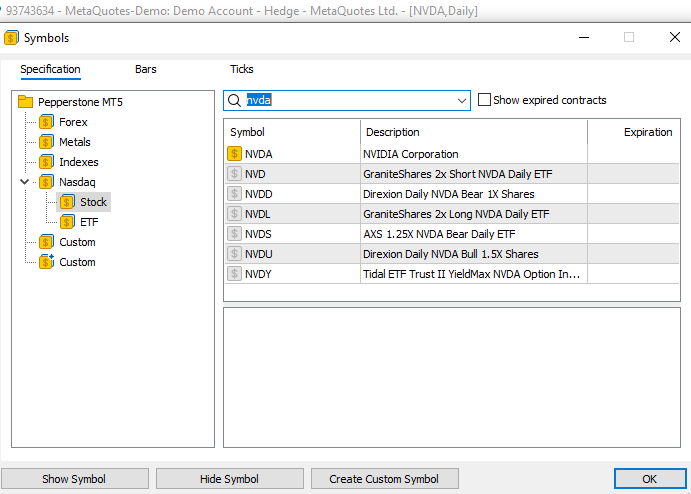Confirm with the OK button
This screenshot has width=691, height=494.
pos(650,479)
